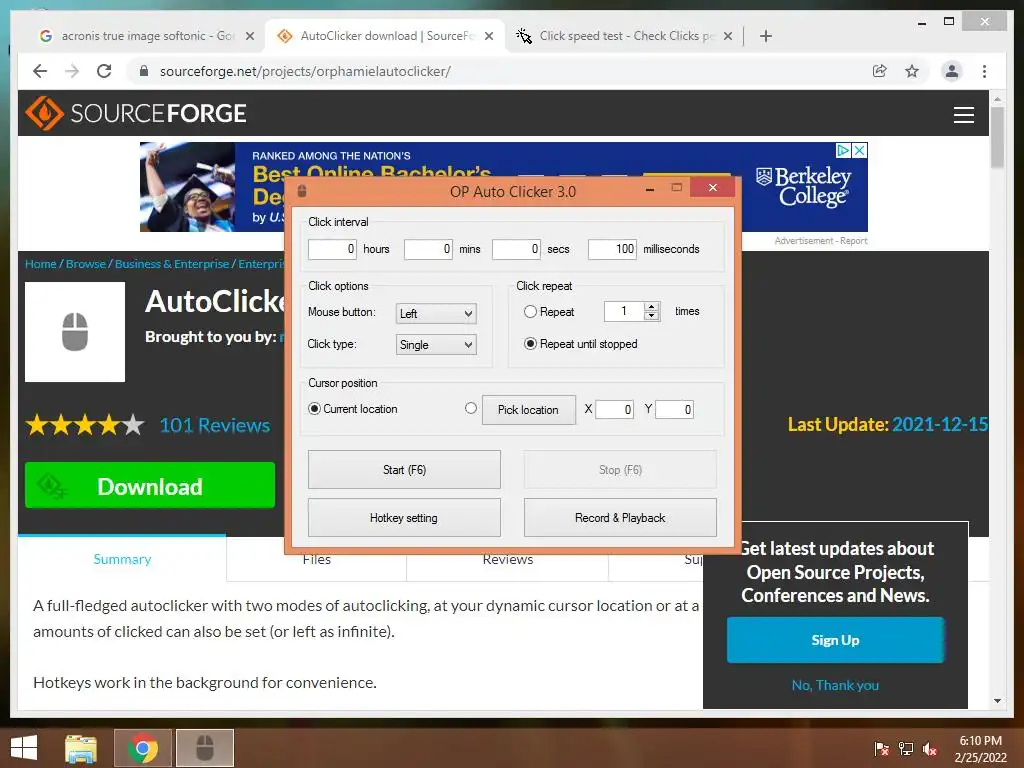This screenshot has height=768, width=1024.
Task: Select Repeat until stopped option
Action: pos(530,344)
